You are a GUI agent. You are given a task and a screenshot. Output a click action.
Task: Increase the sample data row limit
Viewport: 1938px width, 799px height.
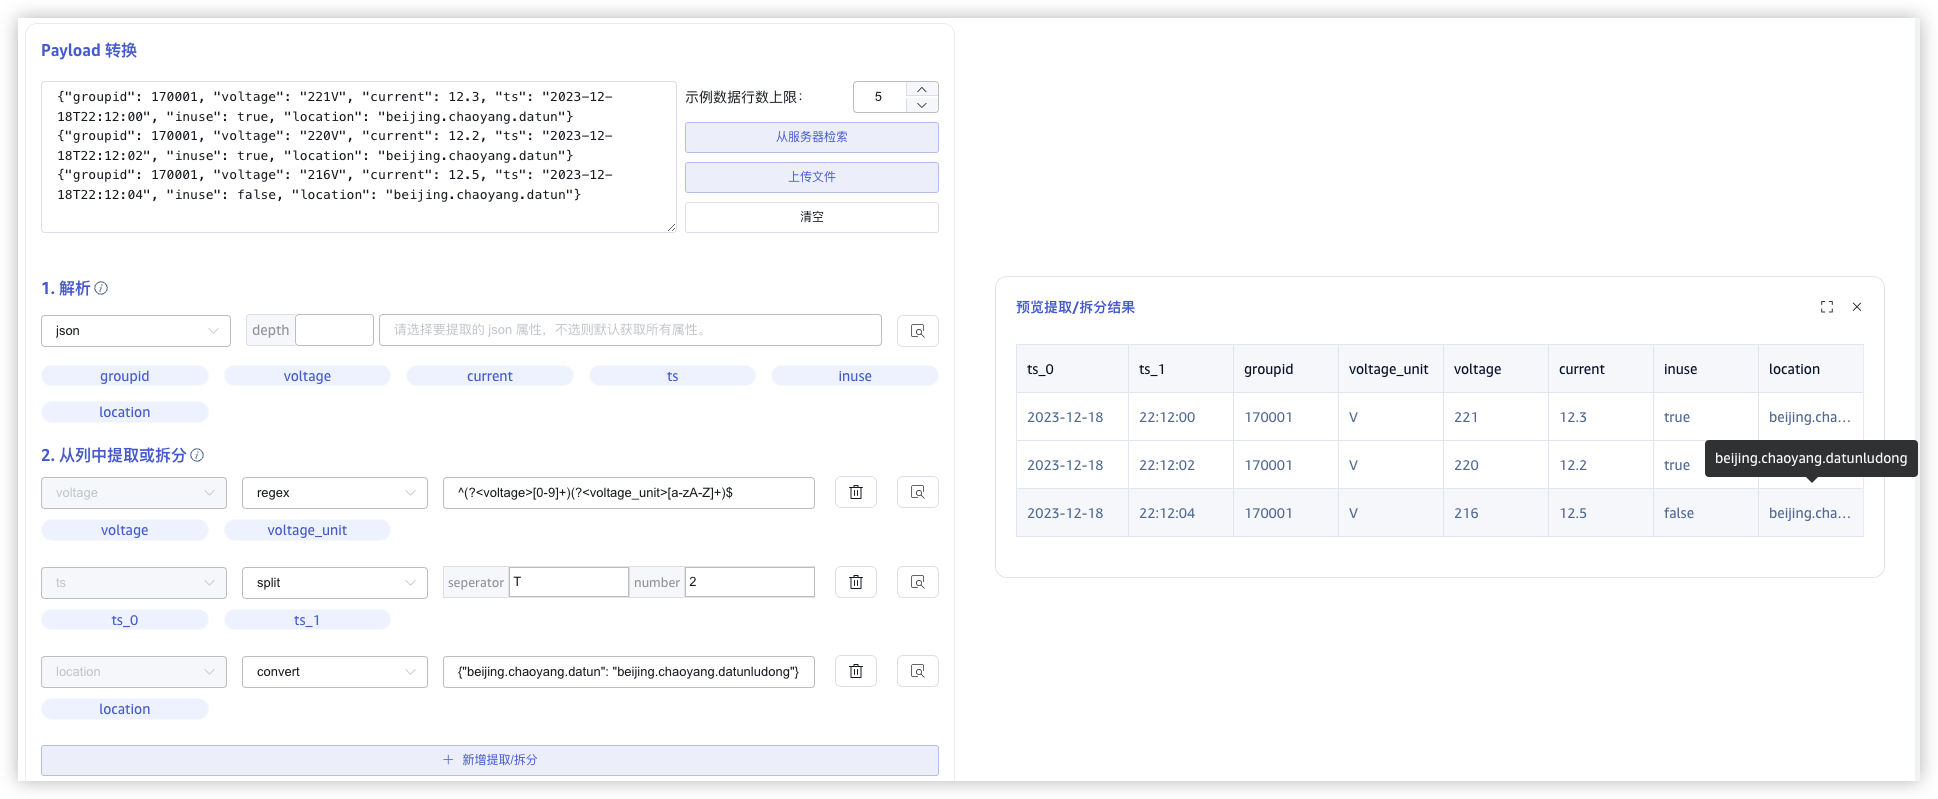(x=922, y=90)
